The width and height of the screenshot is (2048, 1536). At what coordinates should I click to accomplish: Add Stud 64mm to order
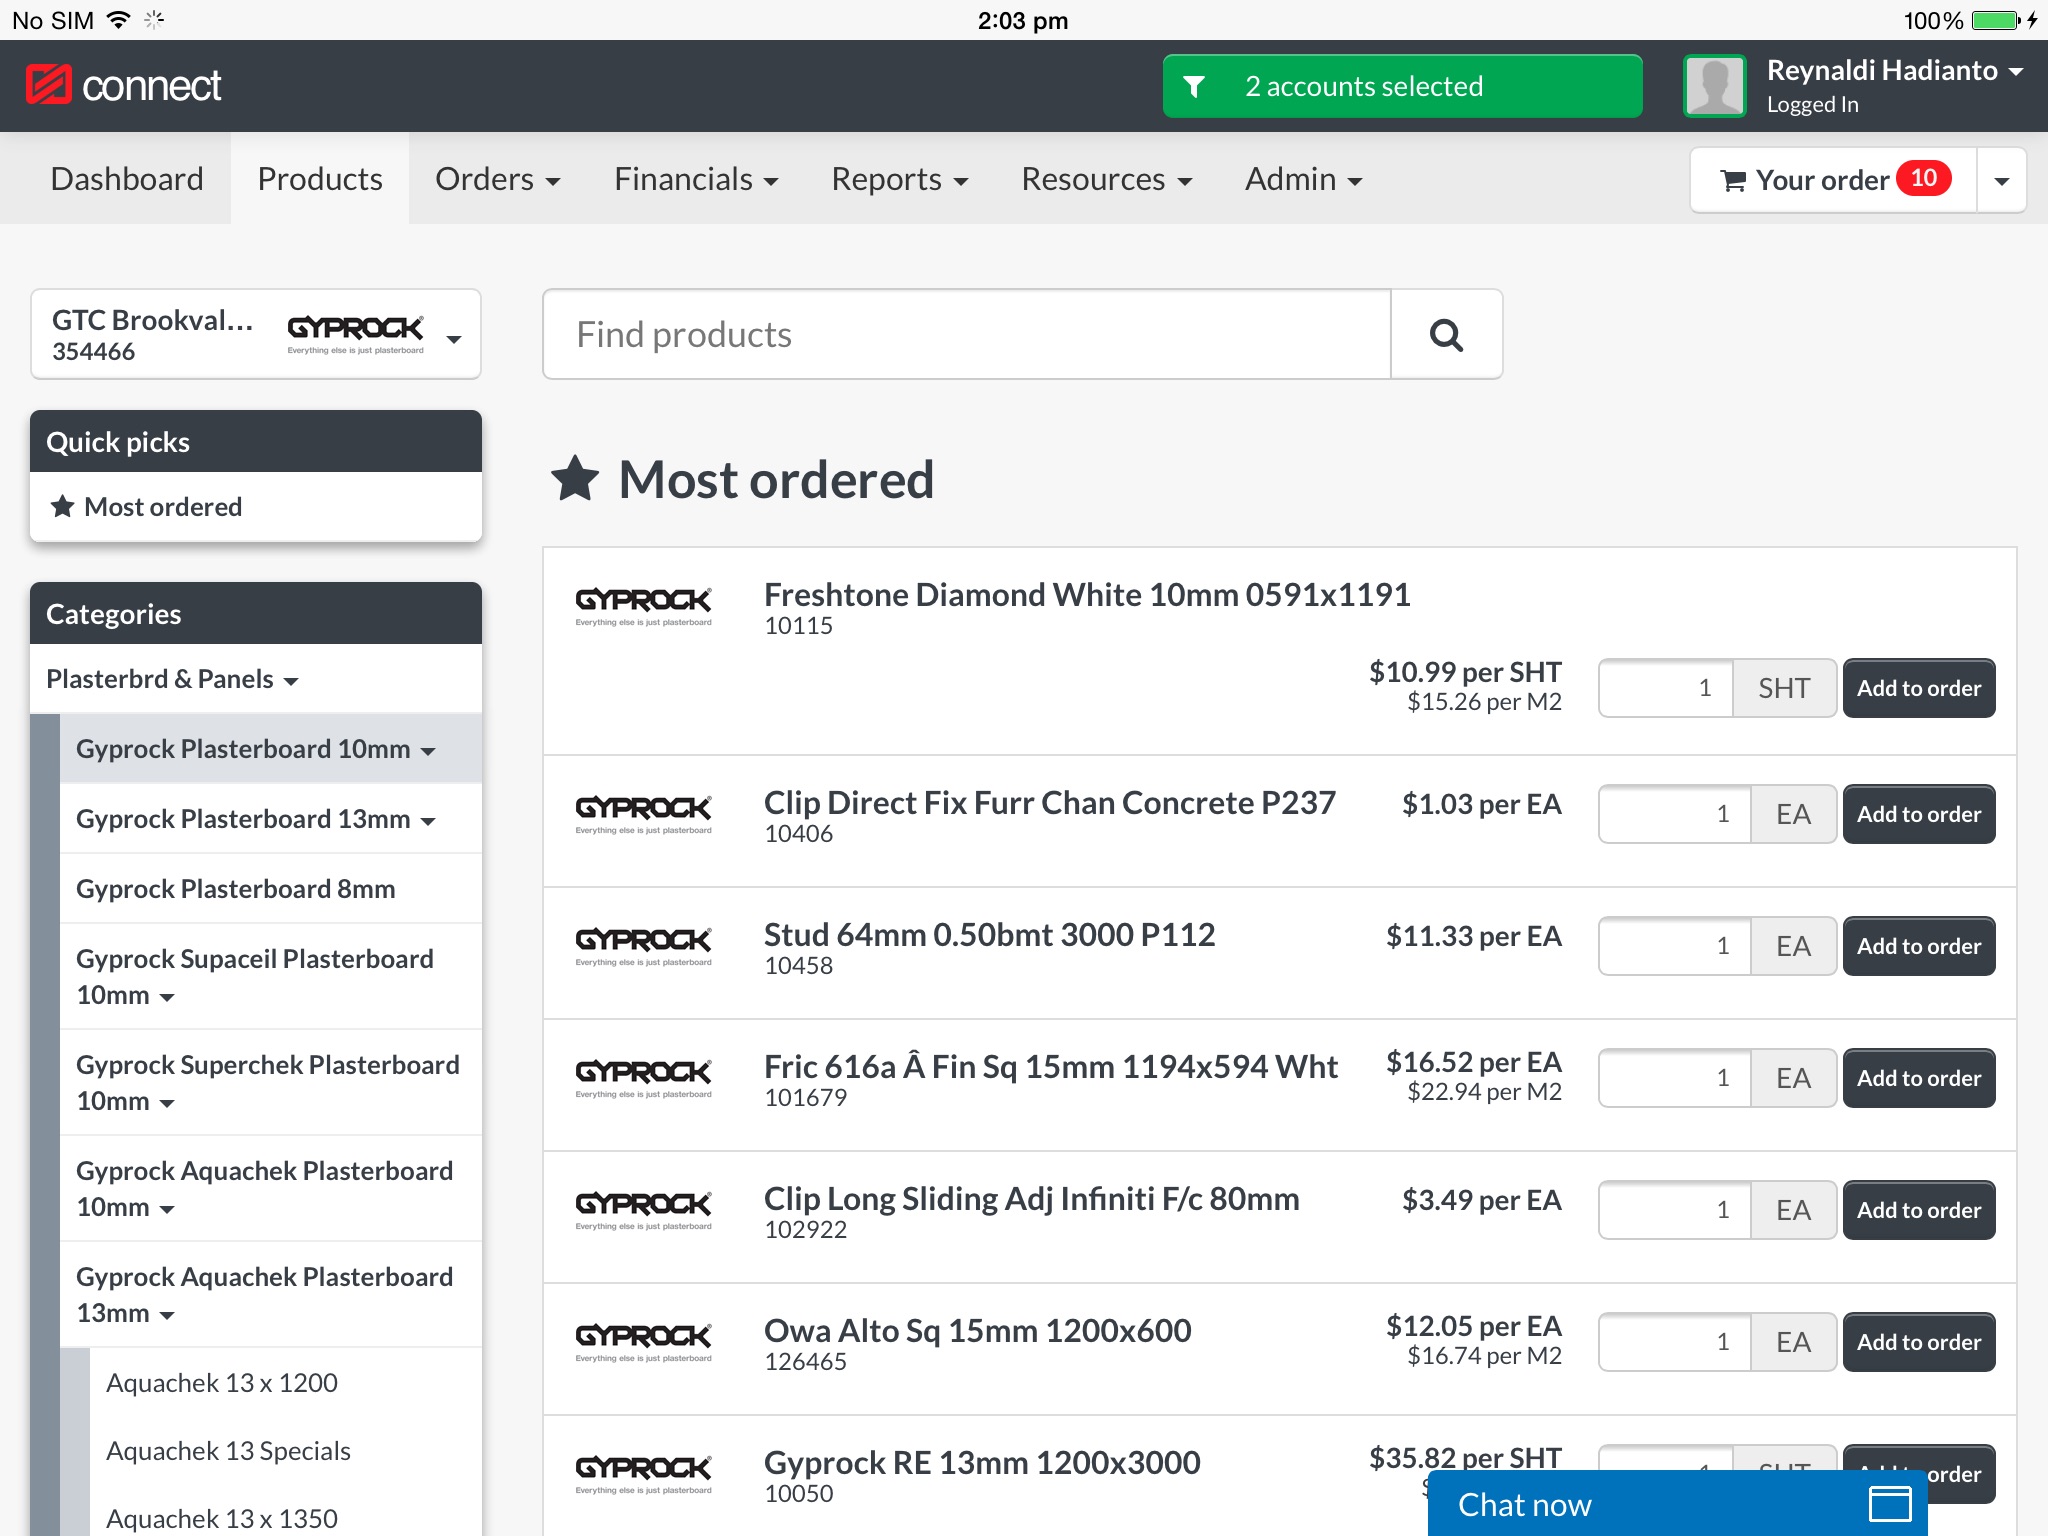[1919, 946]
